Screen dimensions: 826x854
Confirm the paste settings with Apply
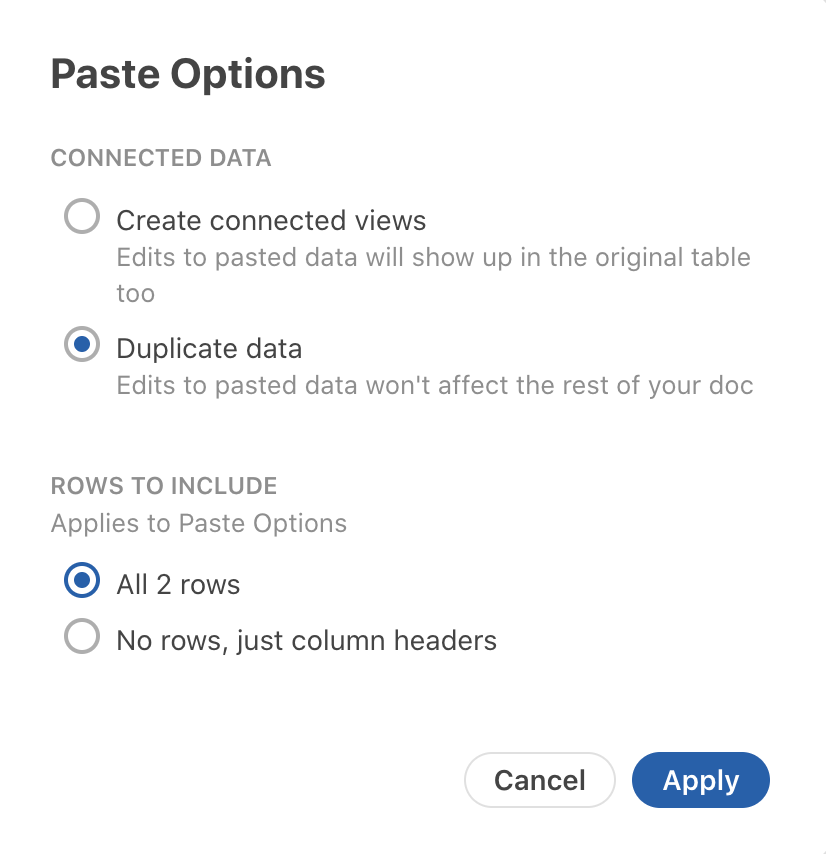(x=700, y=780)
